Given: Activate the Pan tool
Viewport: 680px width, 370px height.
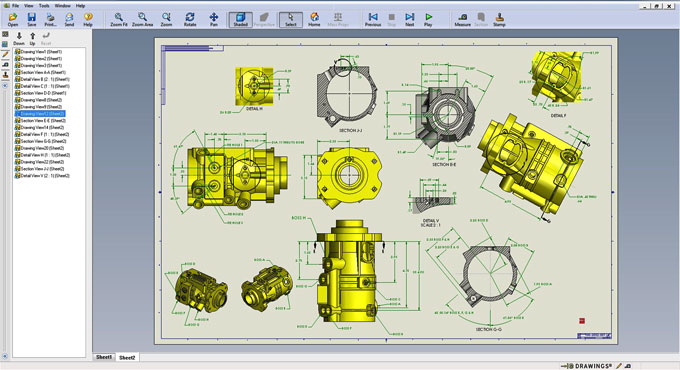Looking at the screenshot, I should [214, 20].
